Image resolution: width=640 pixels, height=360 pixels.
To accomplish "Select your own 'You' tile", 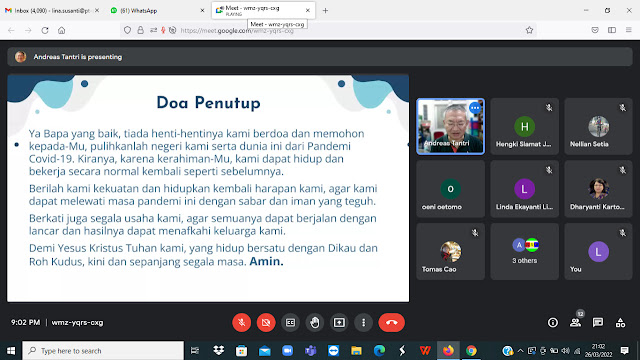I will coord(598,251).
